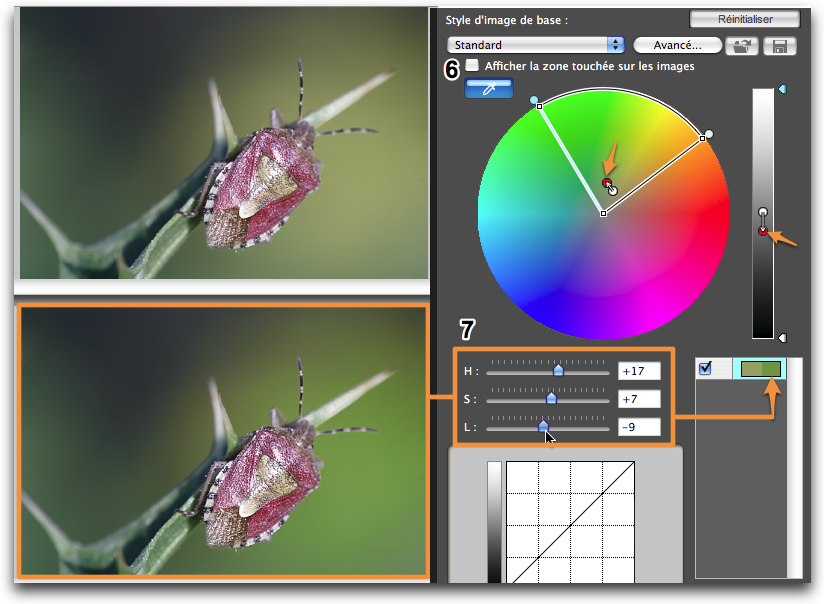Click the S value field +7
The image size is (824, 604).
point(639,399)
